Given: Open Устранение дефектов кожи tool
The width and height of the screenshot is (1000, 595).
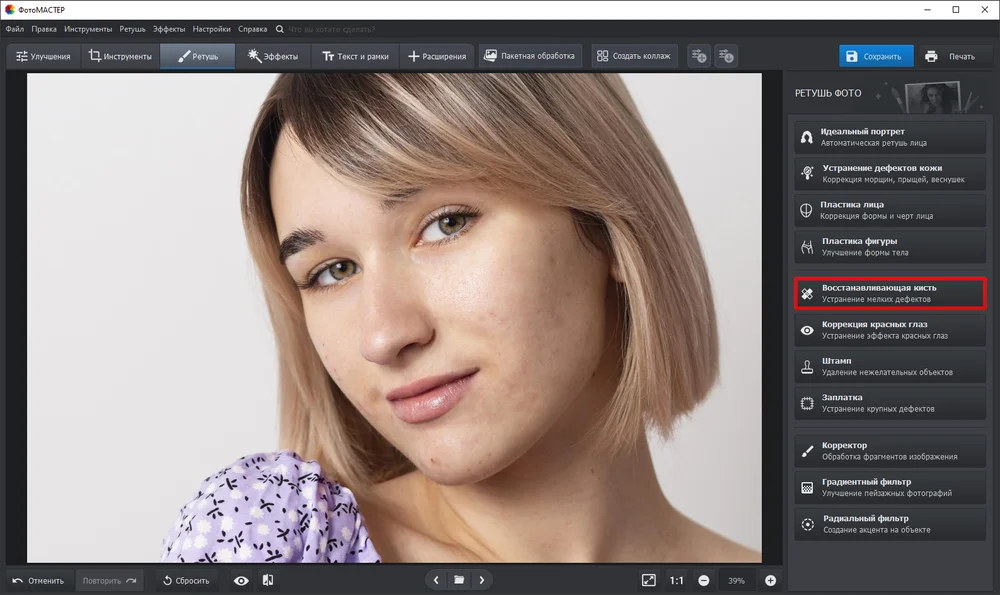Looking at the screenshot, I should coord(890,173).
